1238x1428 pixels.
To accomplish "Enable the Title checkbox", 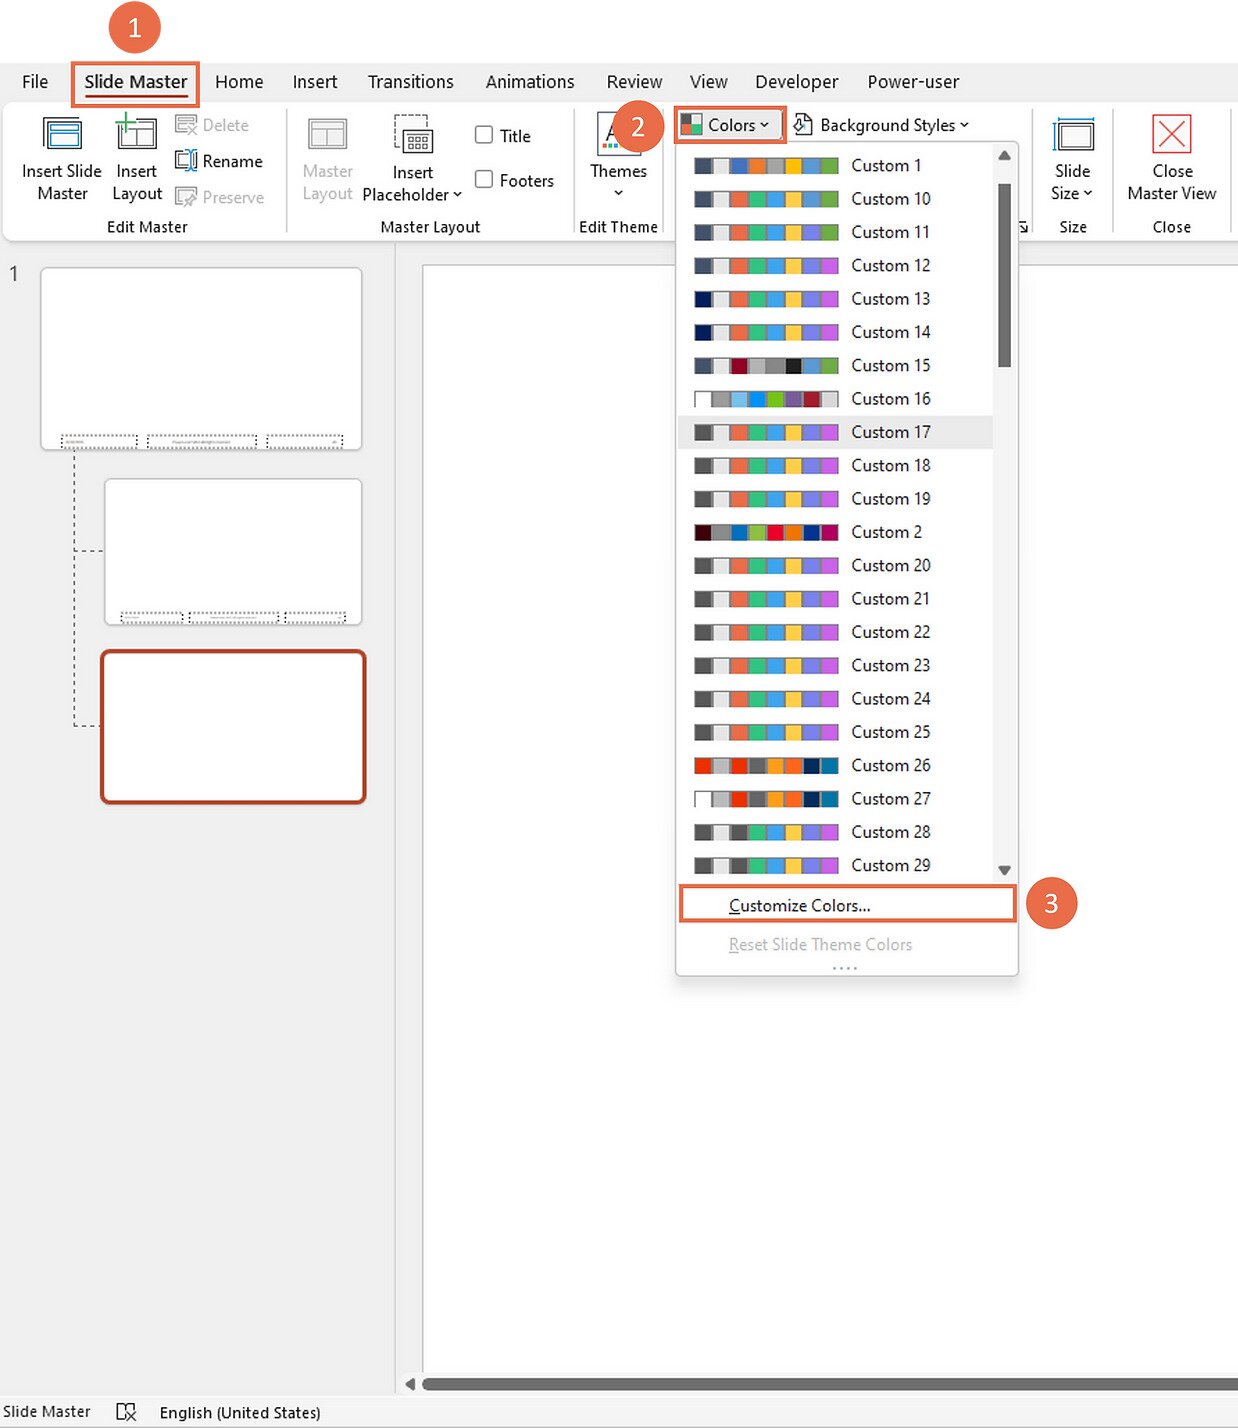I will coord(485,135).
